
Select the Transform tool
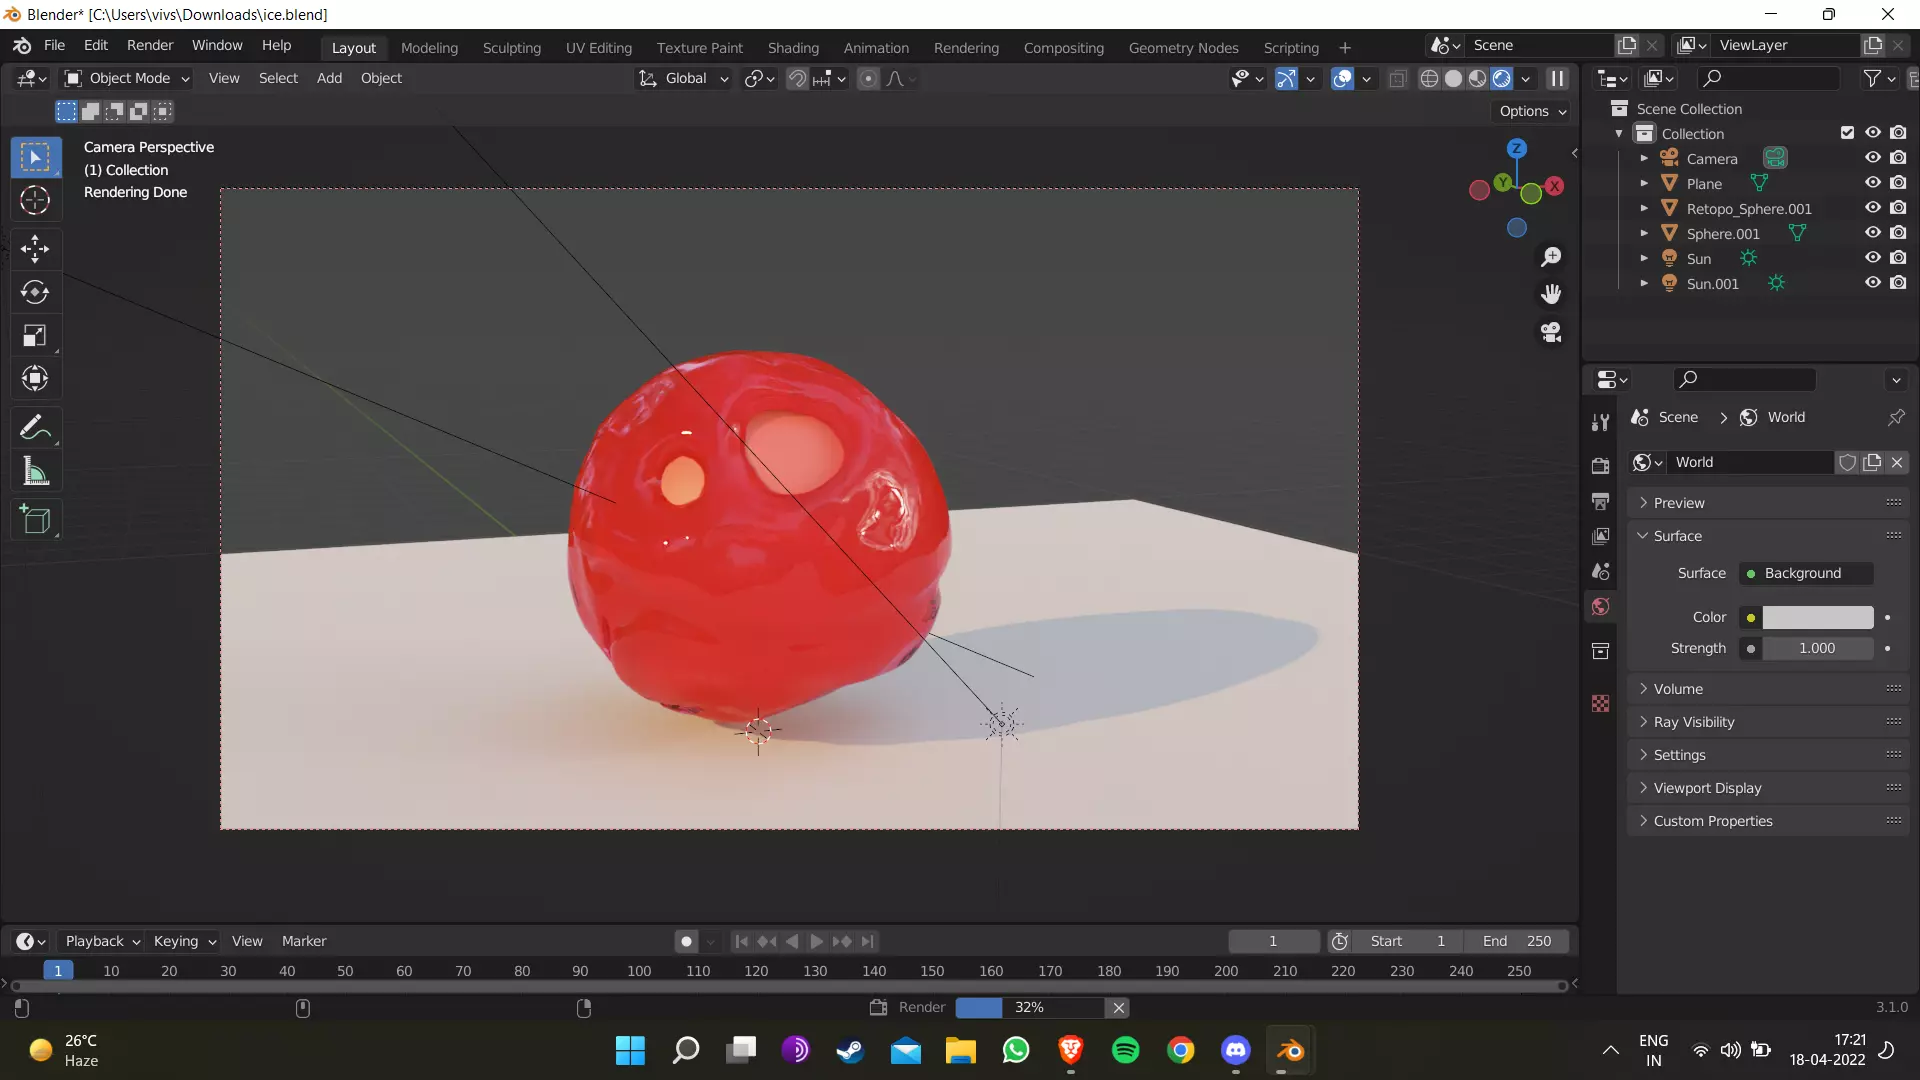35,379
